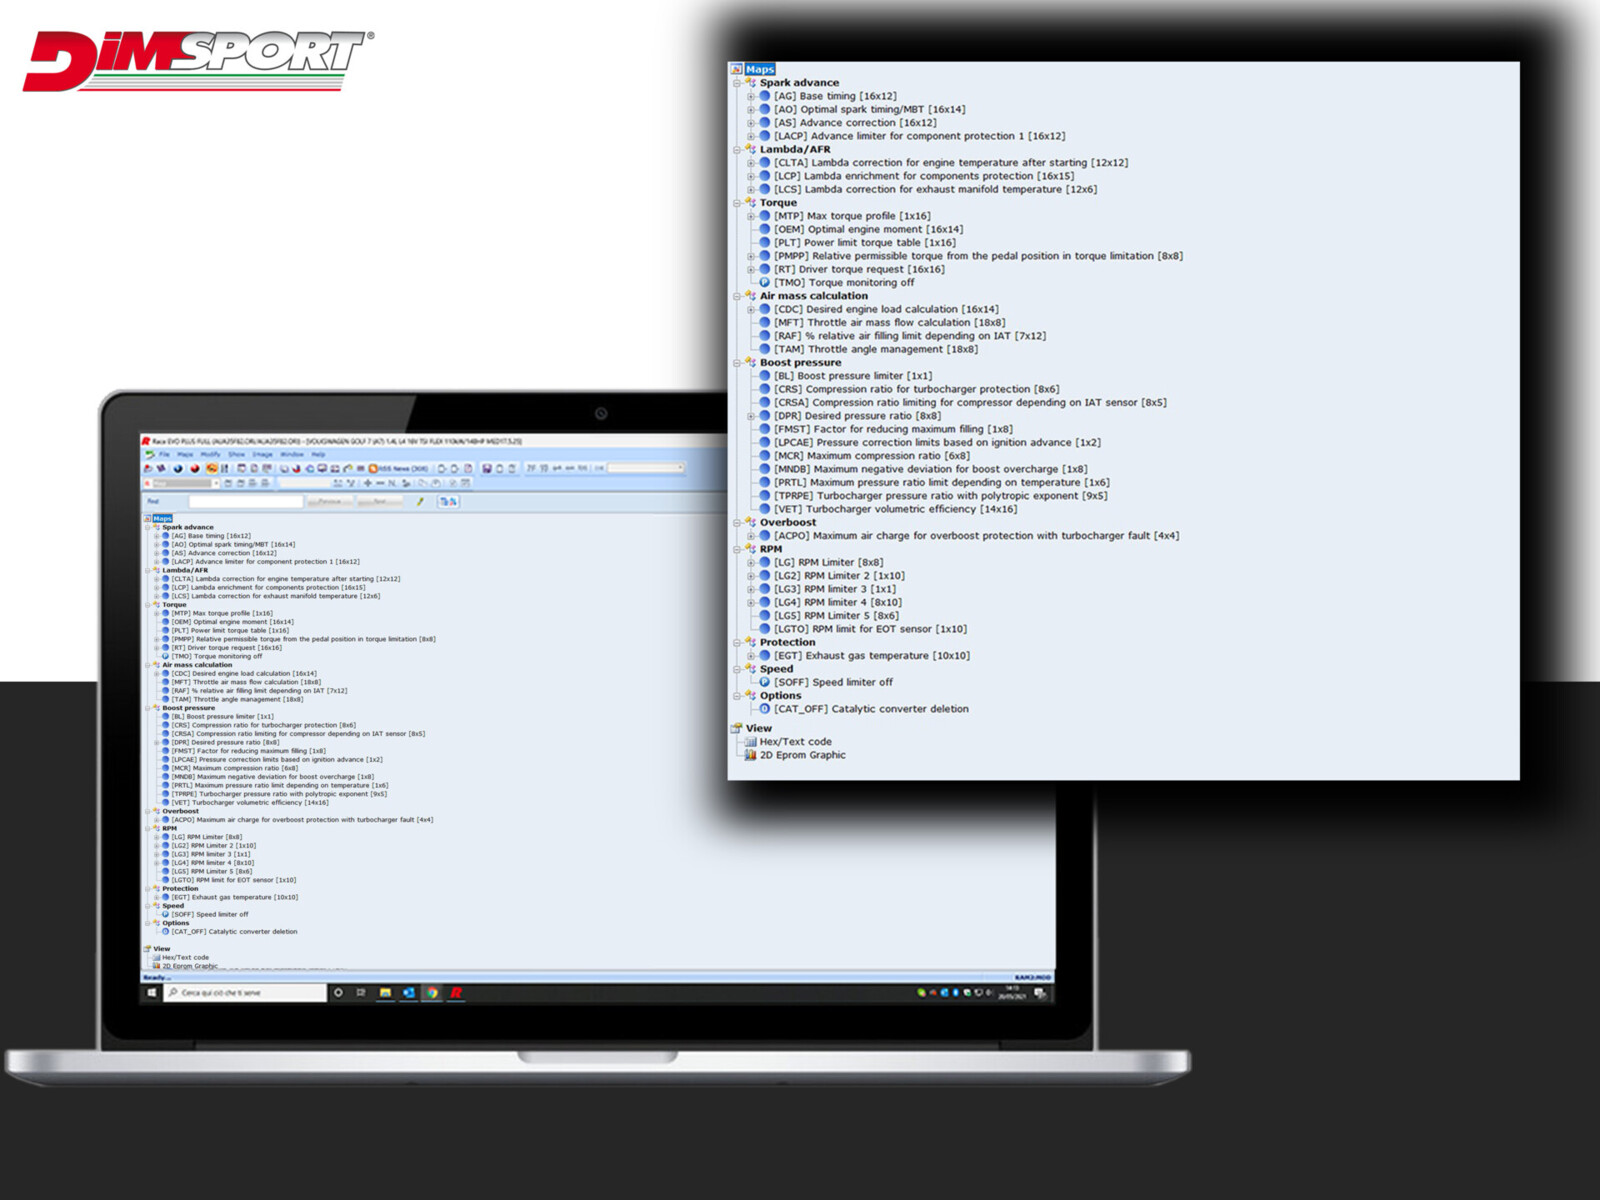Image resolution: width=1600 pixels, height=1200 pixels.
Task: Collapse the RPM group in enlarged panel
Action: point(737,549)
